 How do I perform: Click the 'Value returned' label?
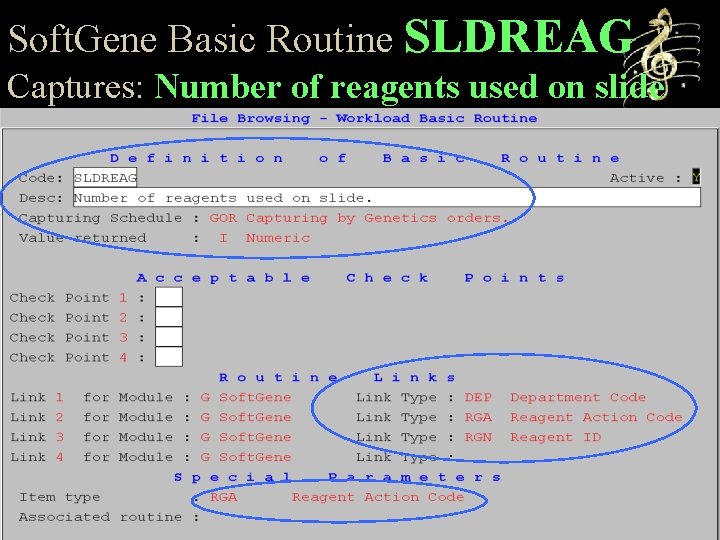(x=82, y=238)
